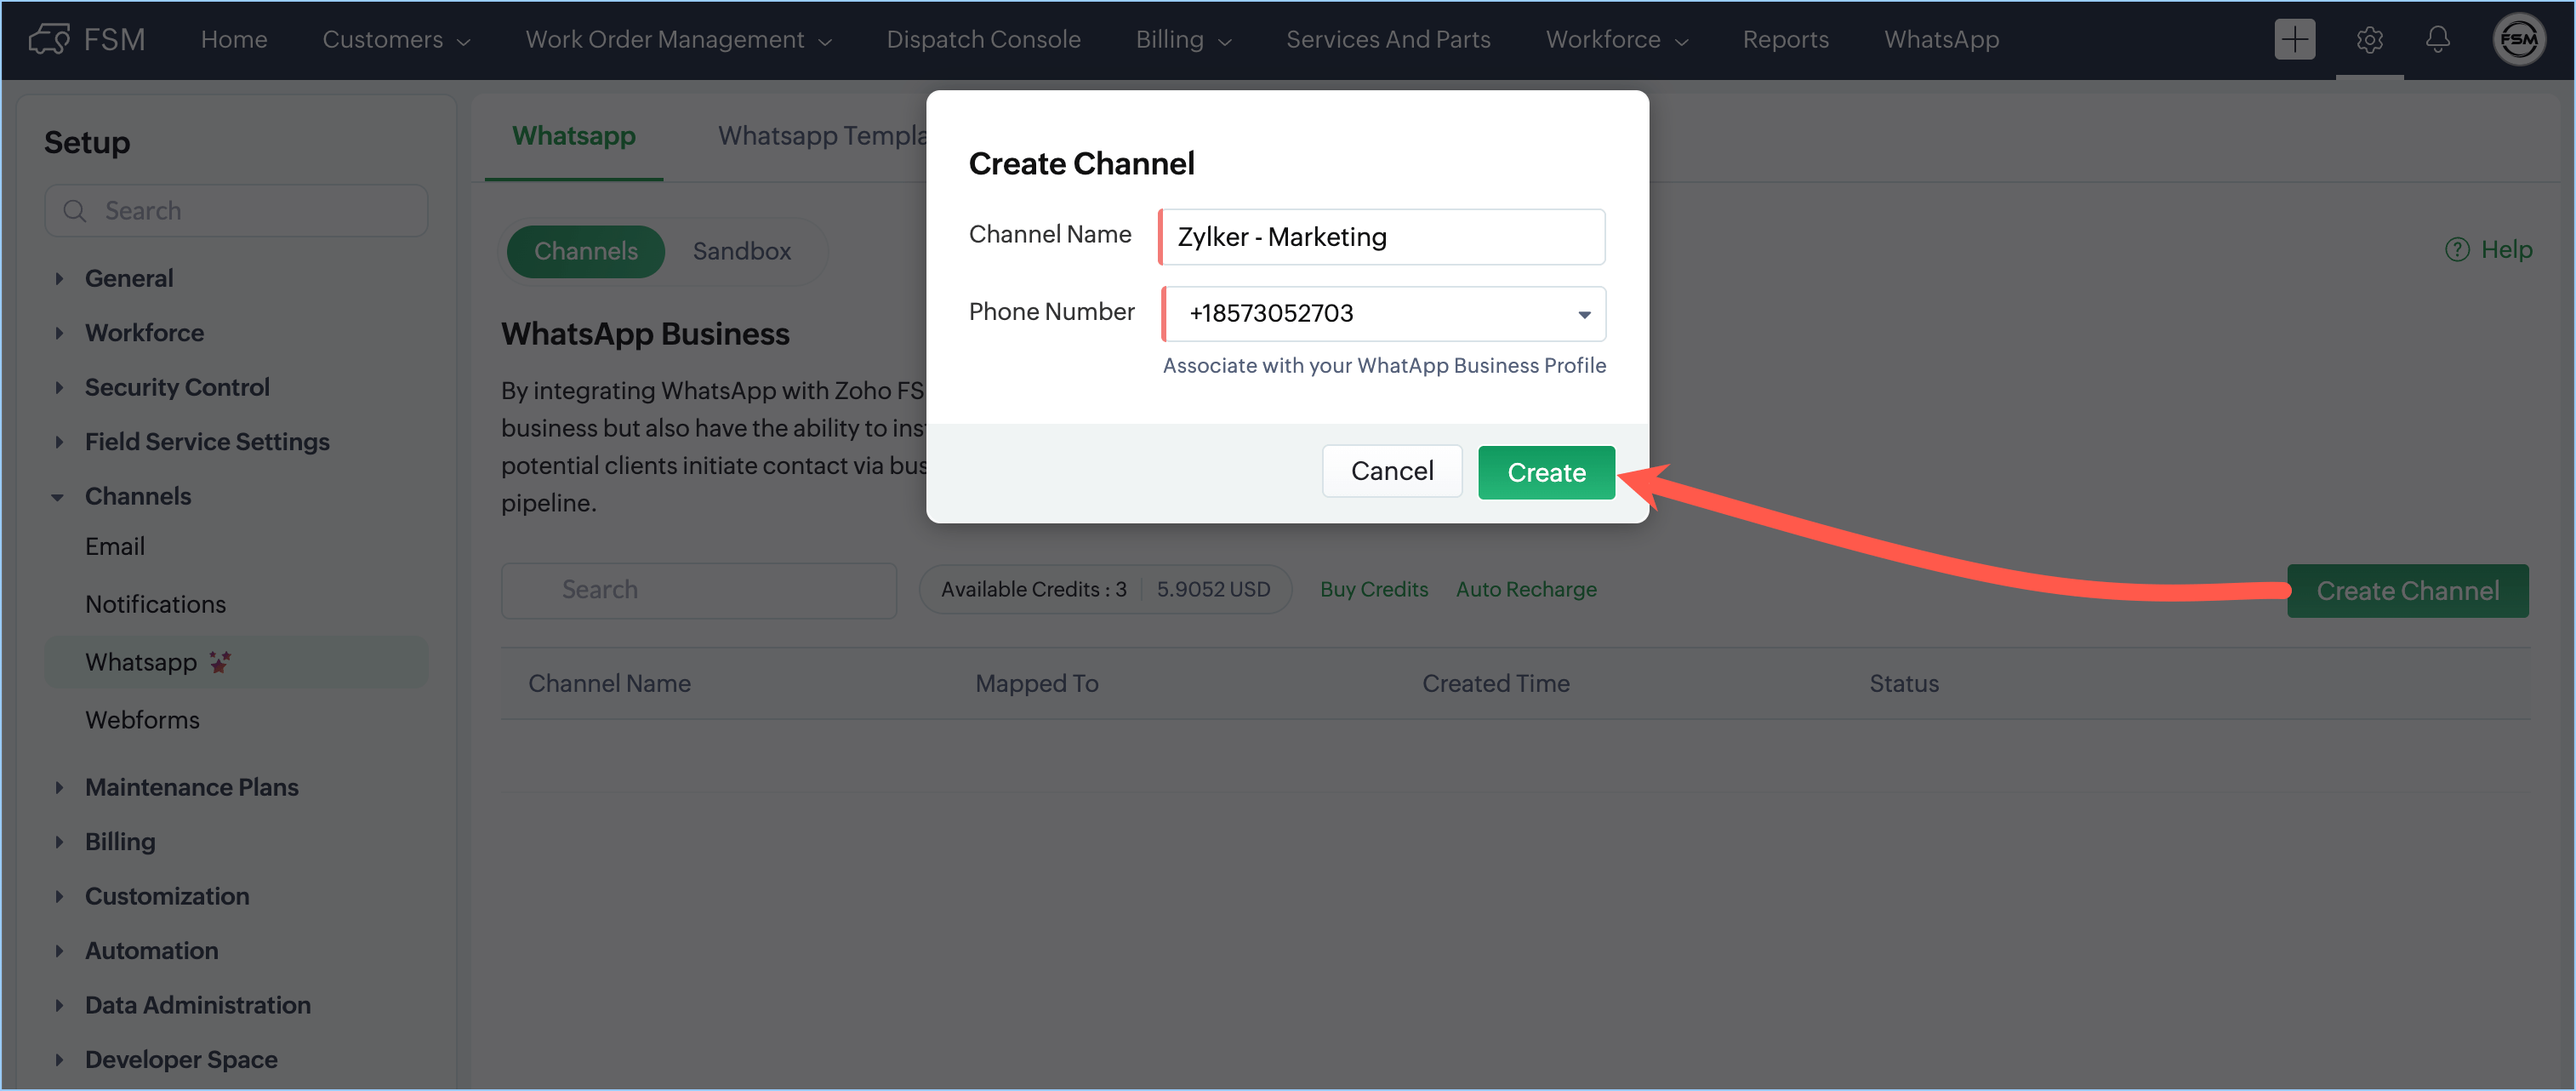This screenshot has height=1091, width=2576.
Task: Switch to the Sandbox pill toggle
Action: (741, 251)
